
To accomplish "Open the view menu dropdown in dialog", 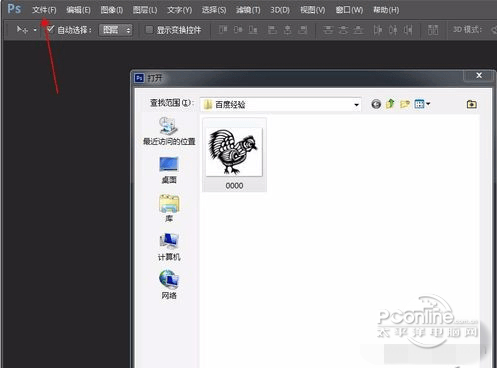I will (422, 104).
